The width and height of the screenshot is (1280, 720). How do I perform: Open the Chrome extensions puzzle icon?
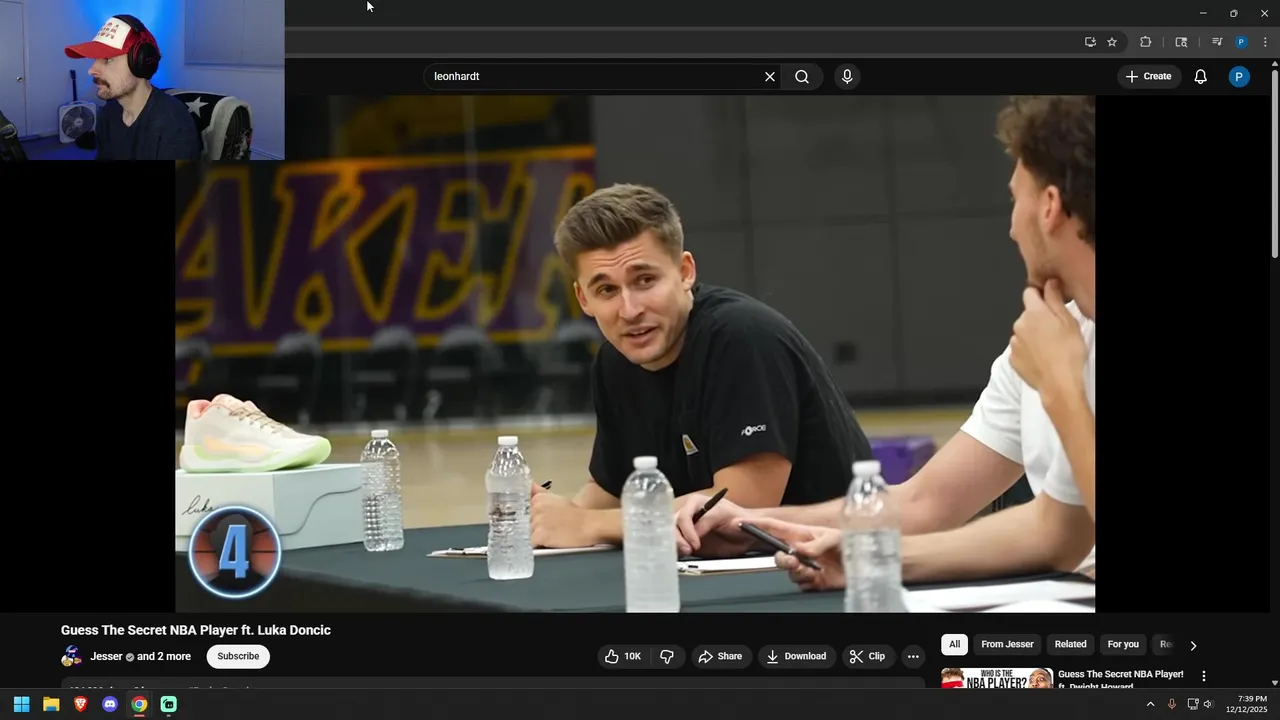coord(1146,42)
